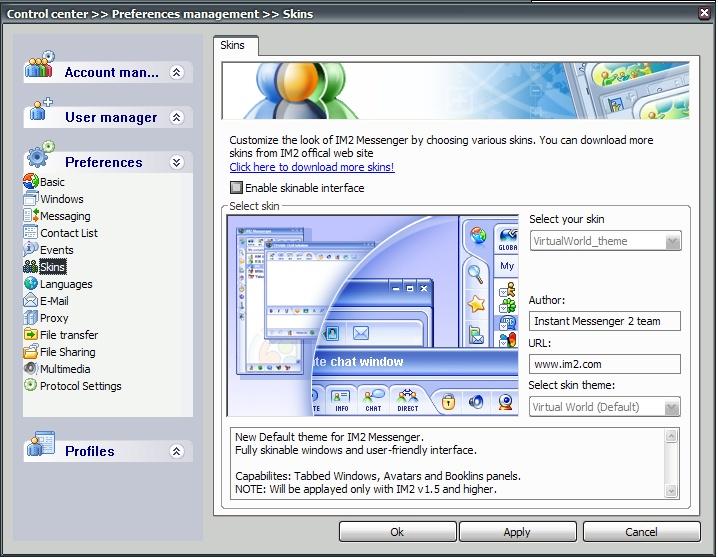Click here to download more skins link
718x558 pixels.
tap(312, 167)
